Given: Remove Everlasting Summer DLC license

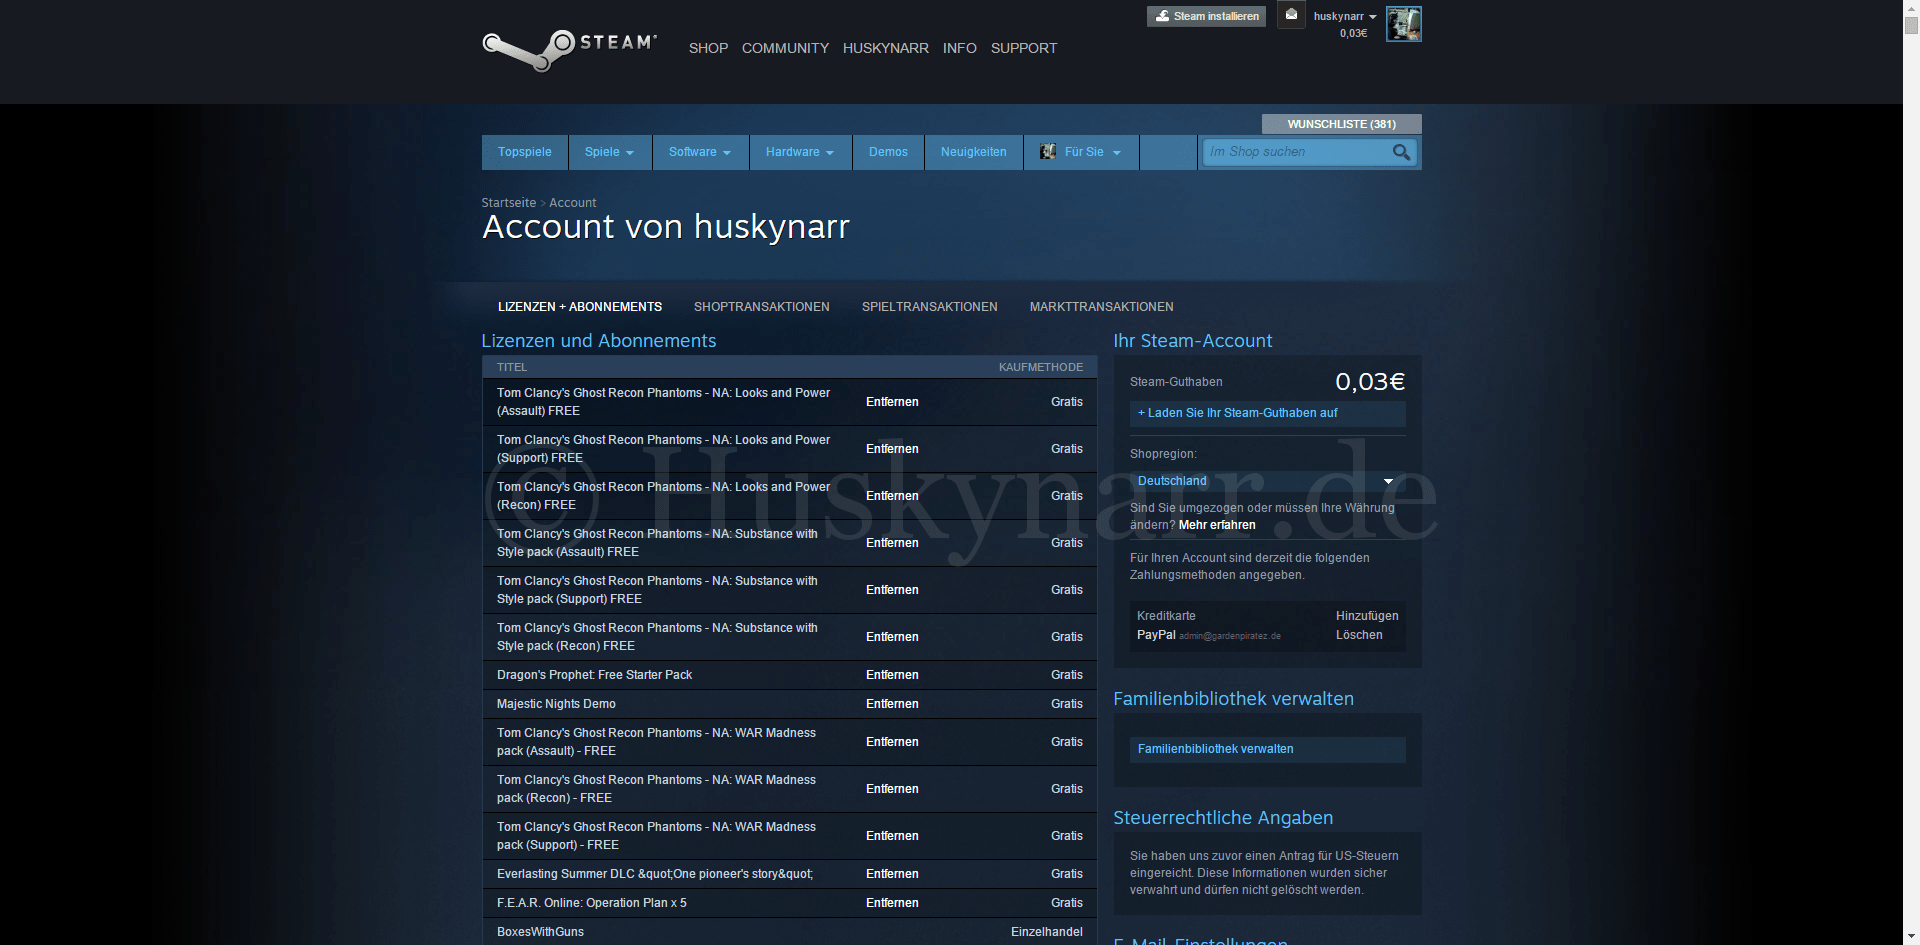Looking at the screenshot, I should point(892,874).
